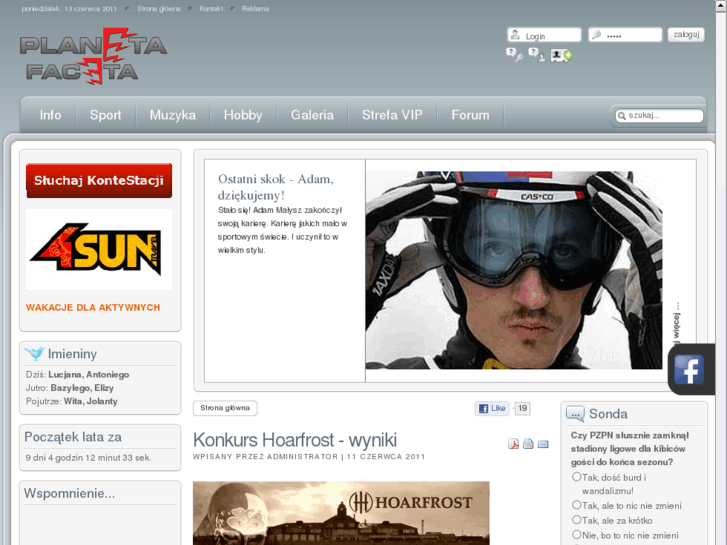Click the forgot username icon
The height and width of the screenshot is (545, 727).
pyautogui.click(x=536, y=55)
